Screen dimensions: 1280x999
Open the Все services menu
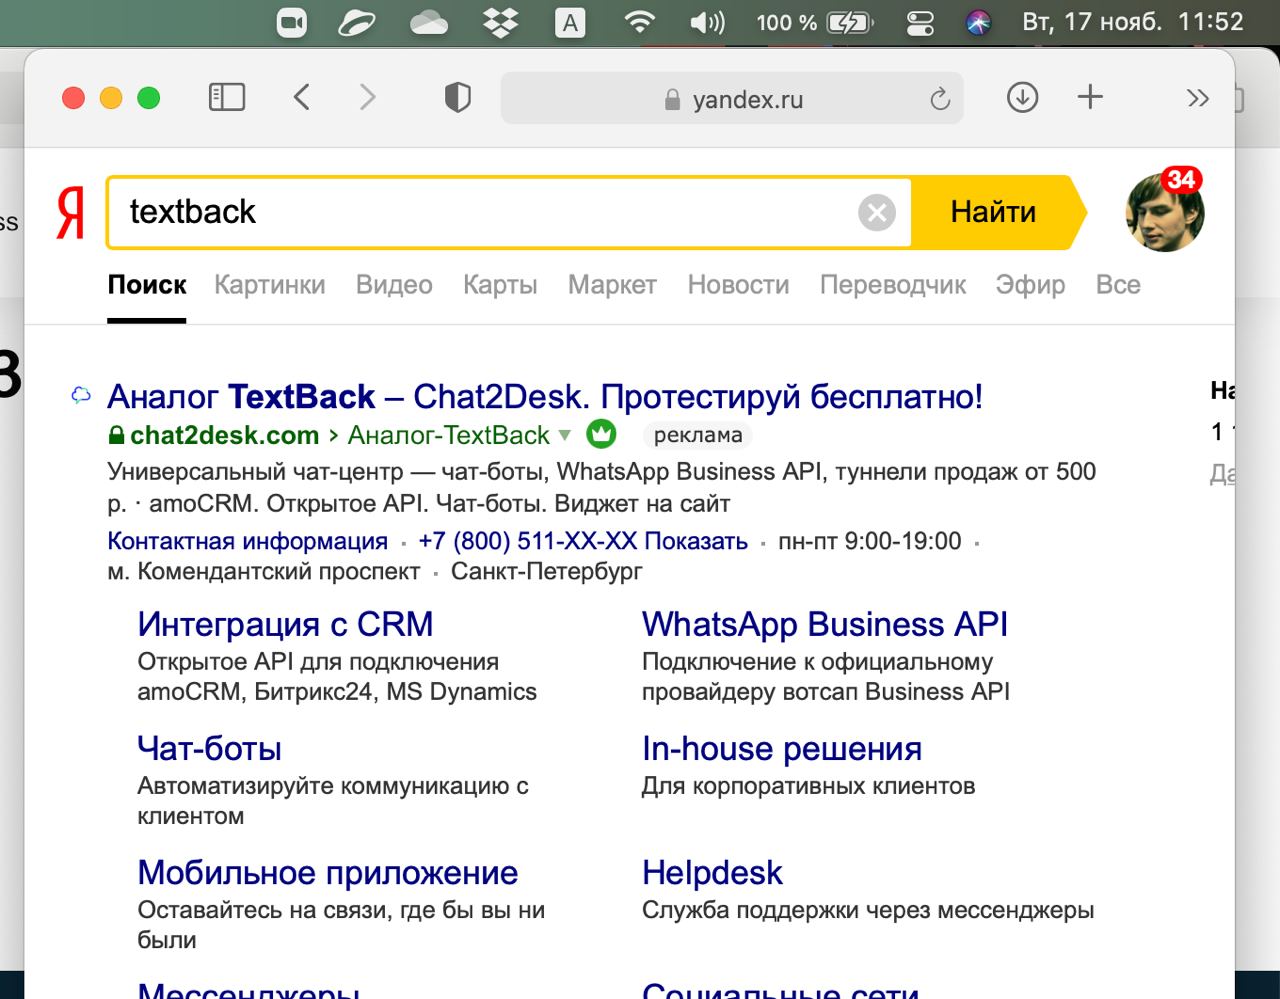tap(1117, 285)
